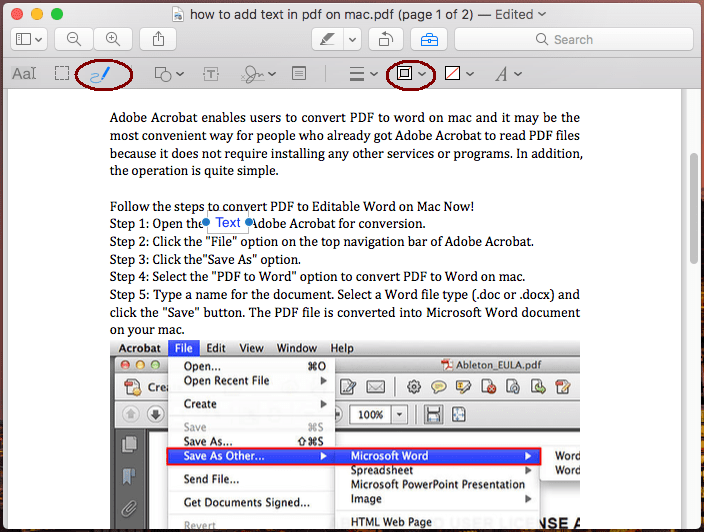Click 'Send File...' menu entry
704x532 pixels.
pos(251,479)
